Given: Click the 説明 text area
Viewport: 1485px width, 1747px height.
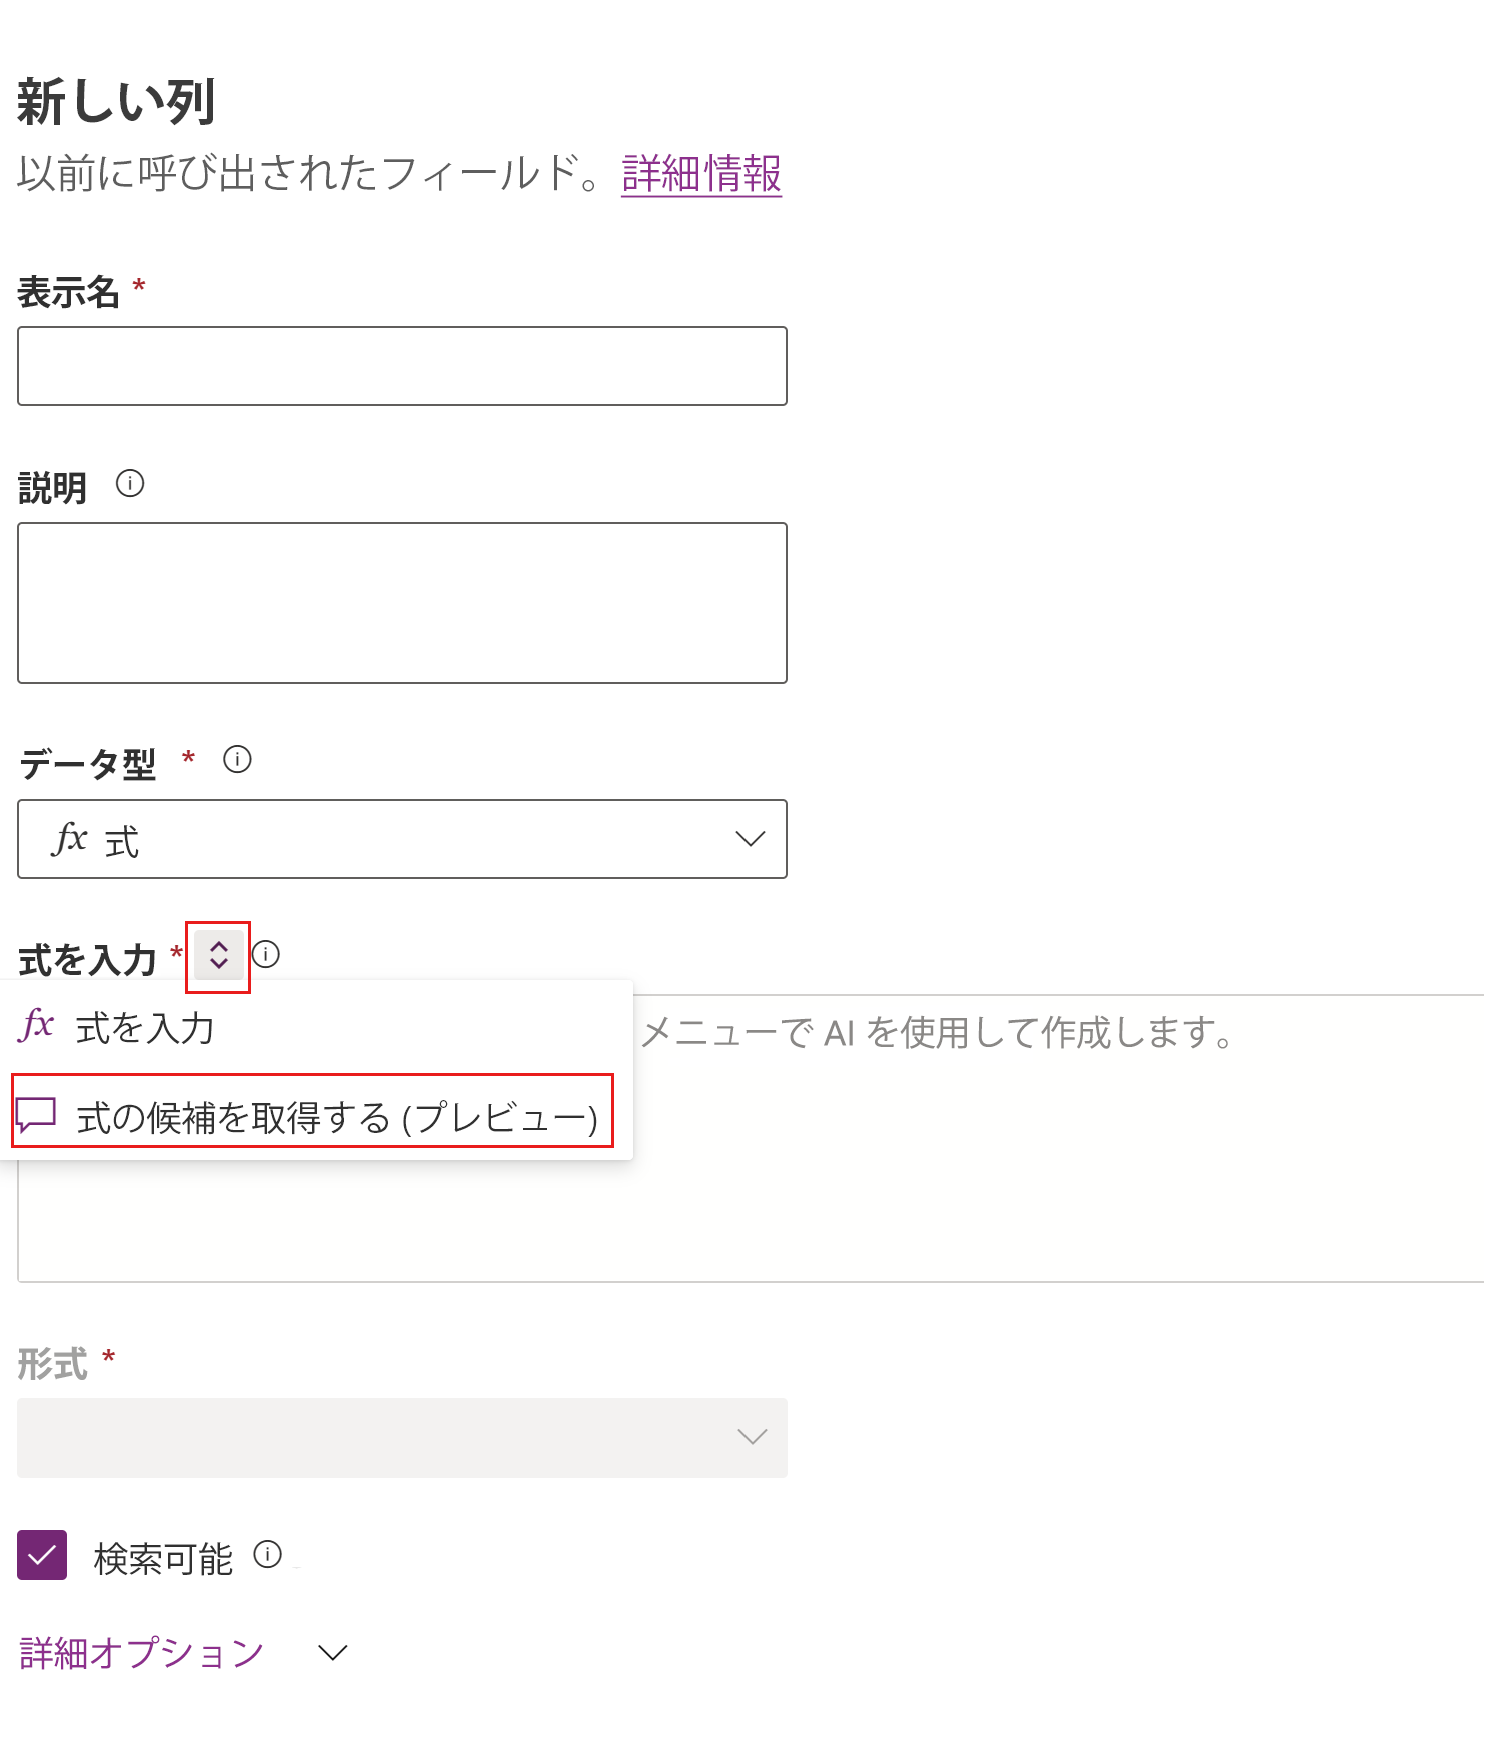Looking at the screenshot, I should click(402, 603).
